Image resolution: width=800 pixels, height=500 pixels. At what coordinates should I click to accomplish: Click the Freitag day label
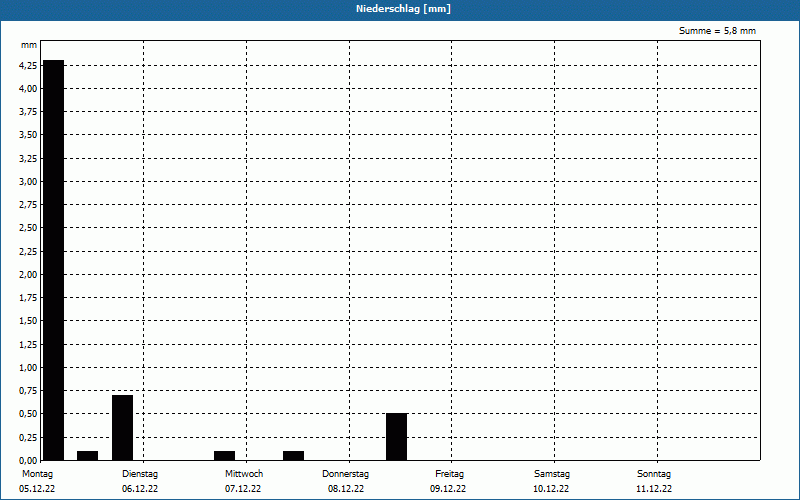[x=449, y=474]
